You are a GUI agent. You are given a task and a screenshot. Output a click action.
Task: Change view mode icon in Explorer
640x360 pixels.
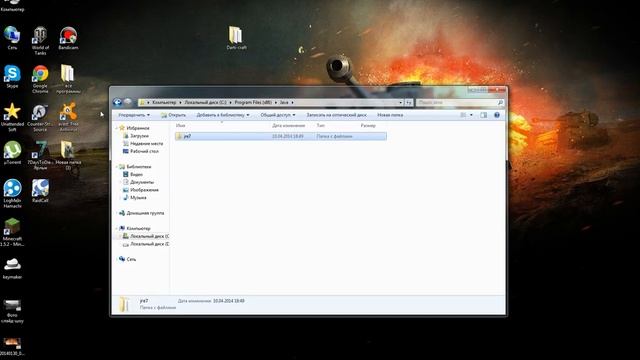463,115
